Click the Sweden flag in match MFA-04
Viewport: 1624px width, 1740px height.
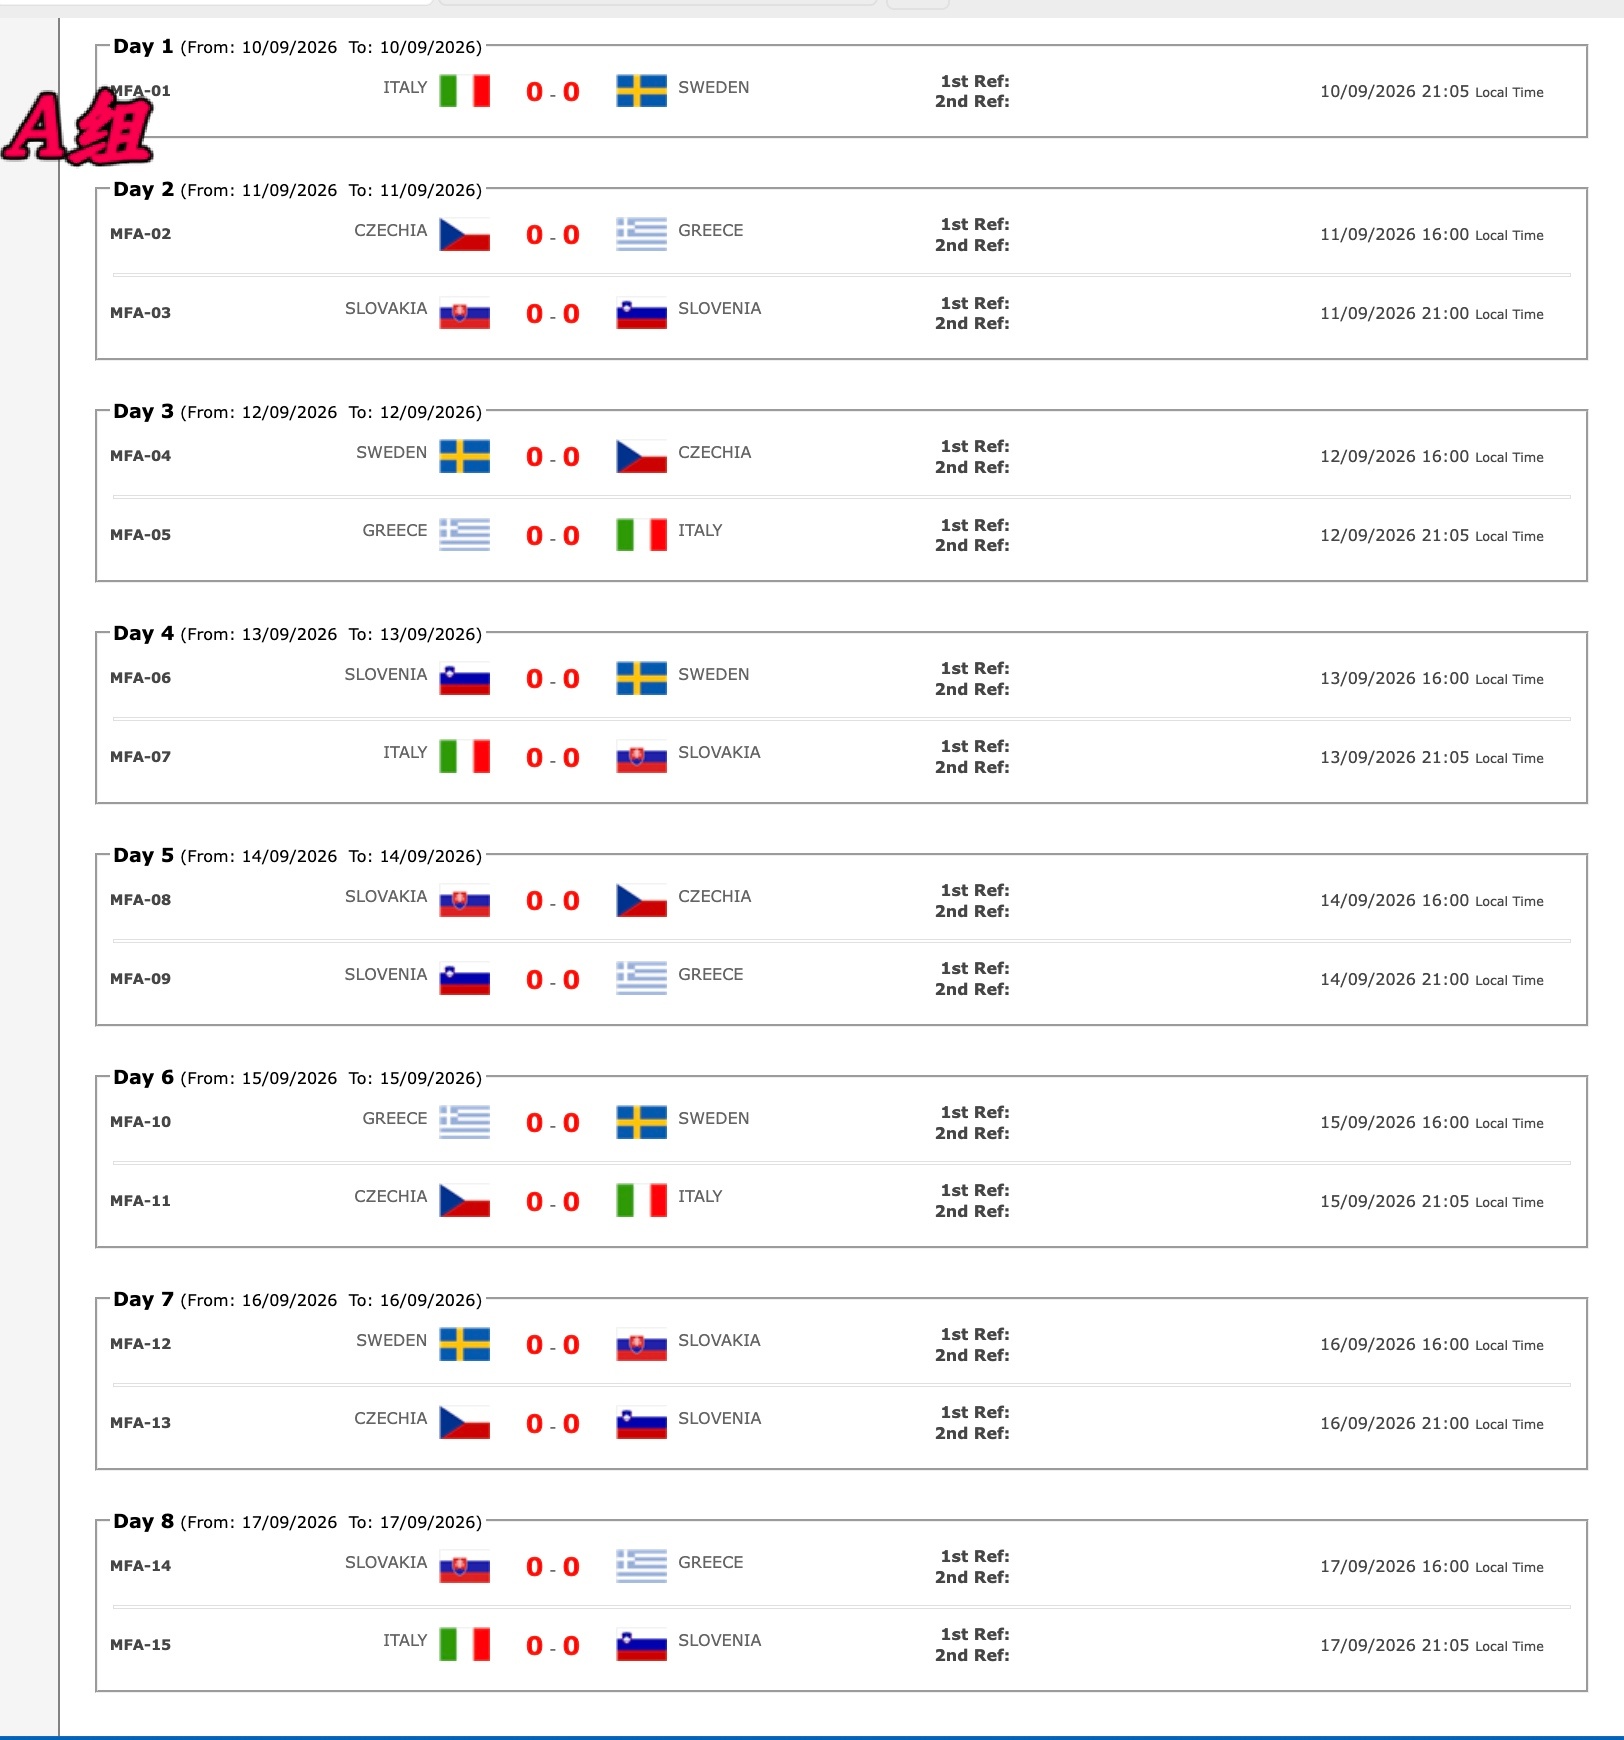coord(465,456)
